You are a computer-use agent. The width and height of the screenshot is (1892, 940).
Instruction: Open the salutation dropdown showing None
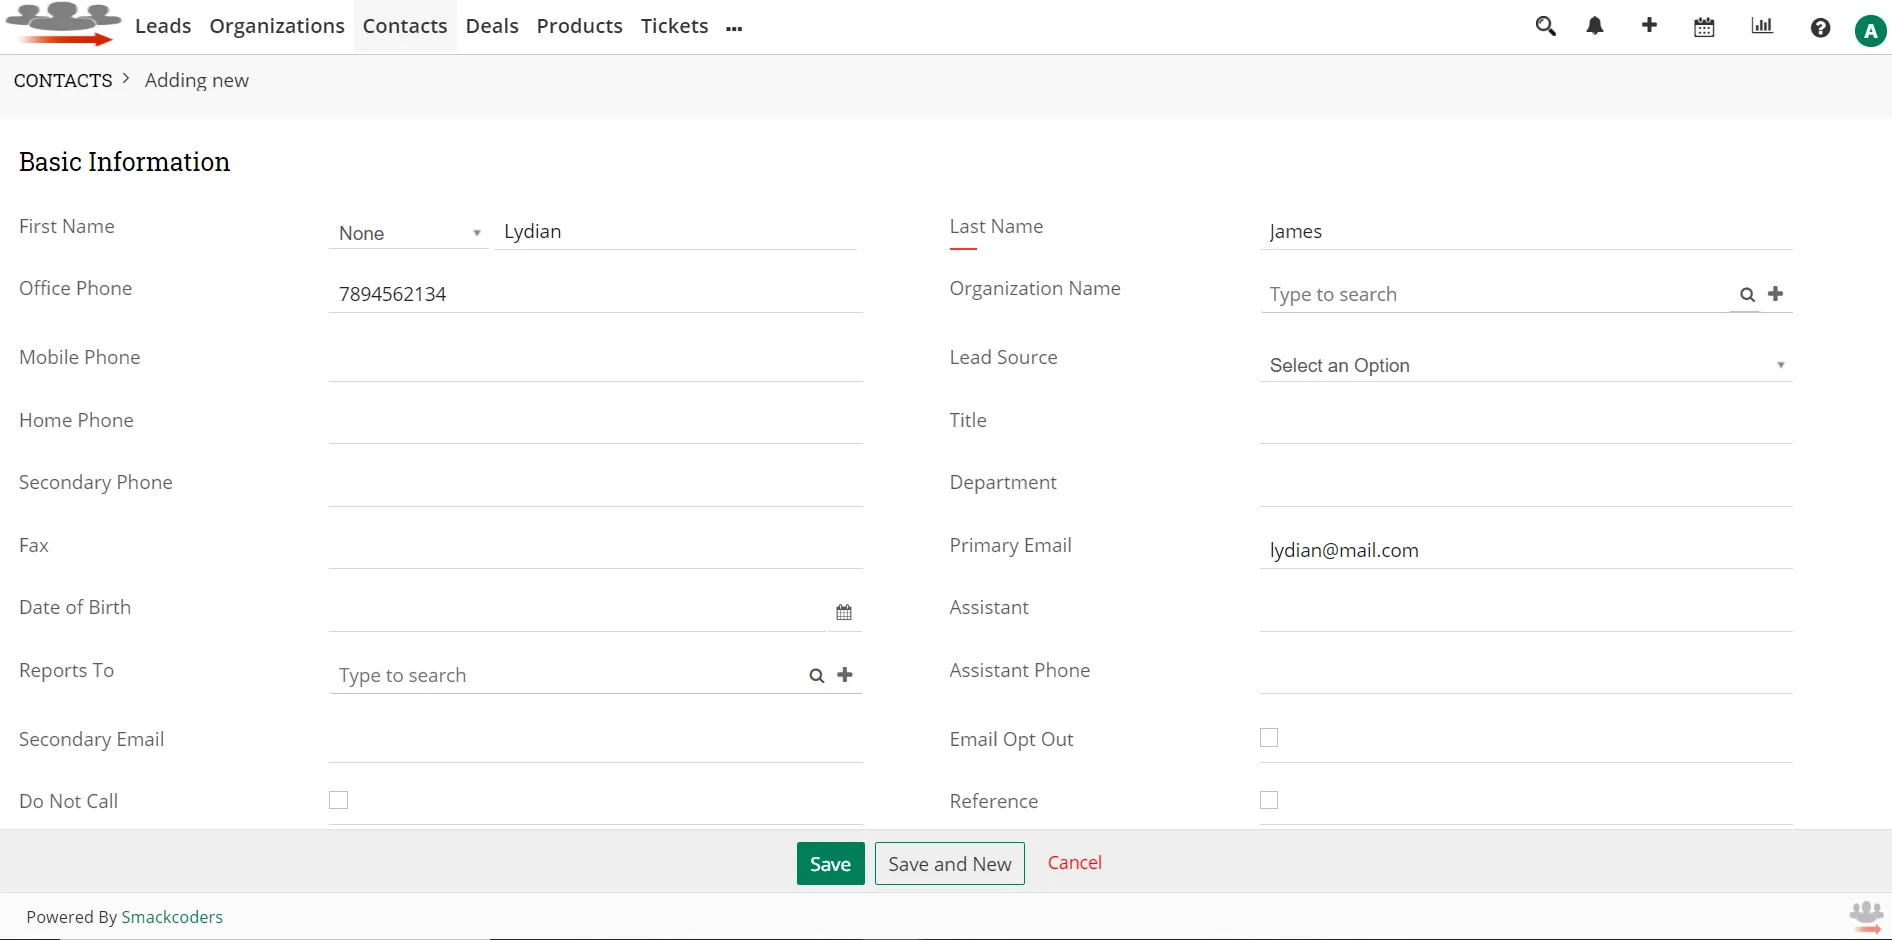pos(408,233)
